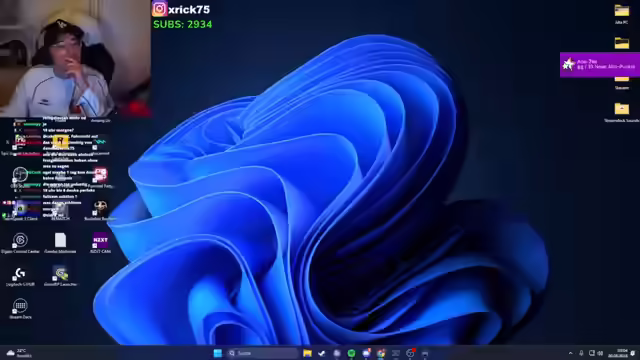Click the taskbar search box

point(263,353)
